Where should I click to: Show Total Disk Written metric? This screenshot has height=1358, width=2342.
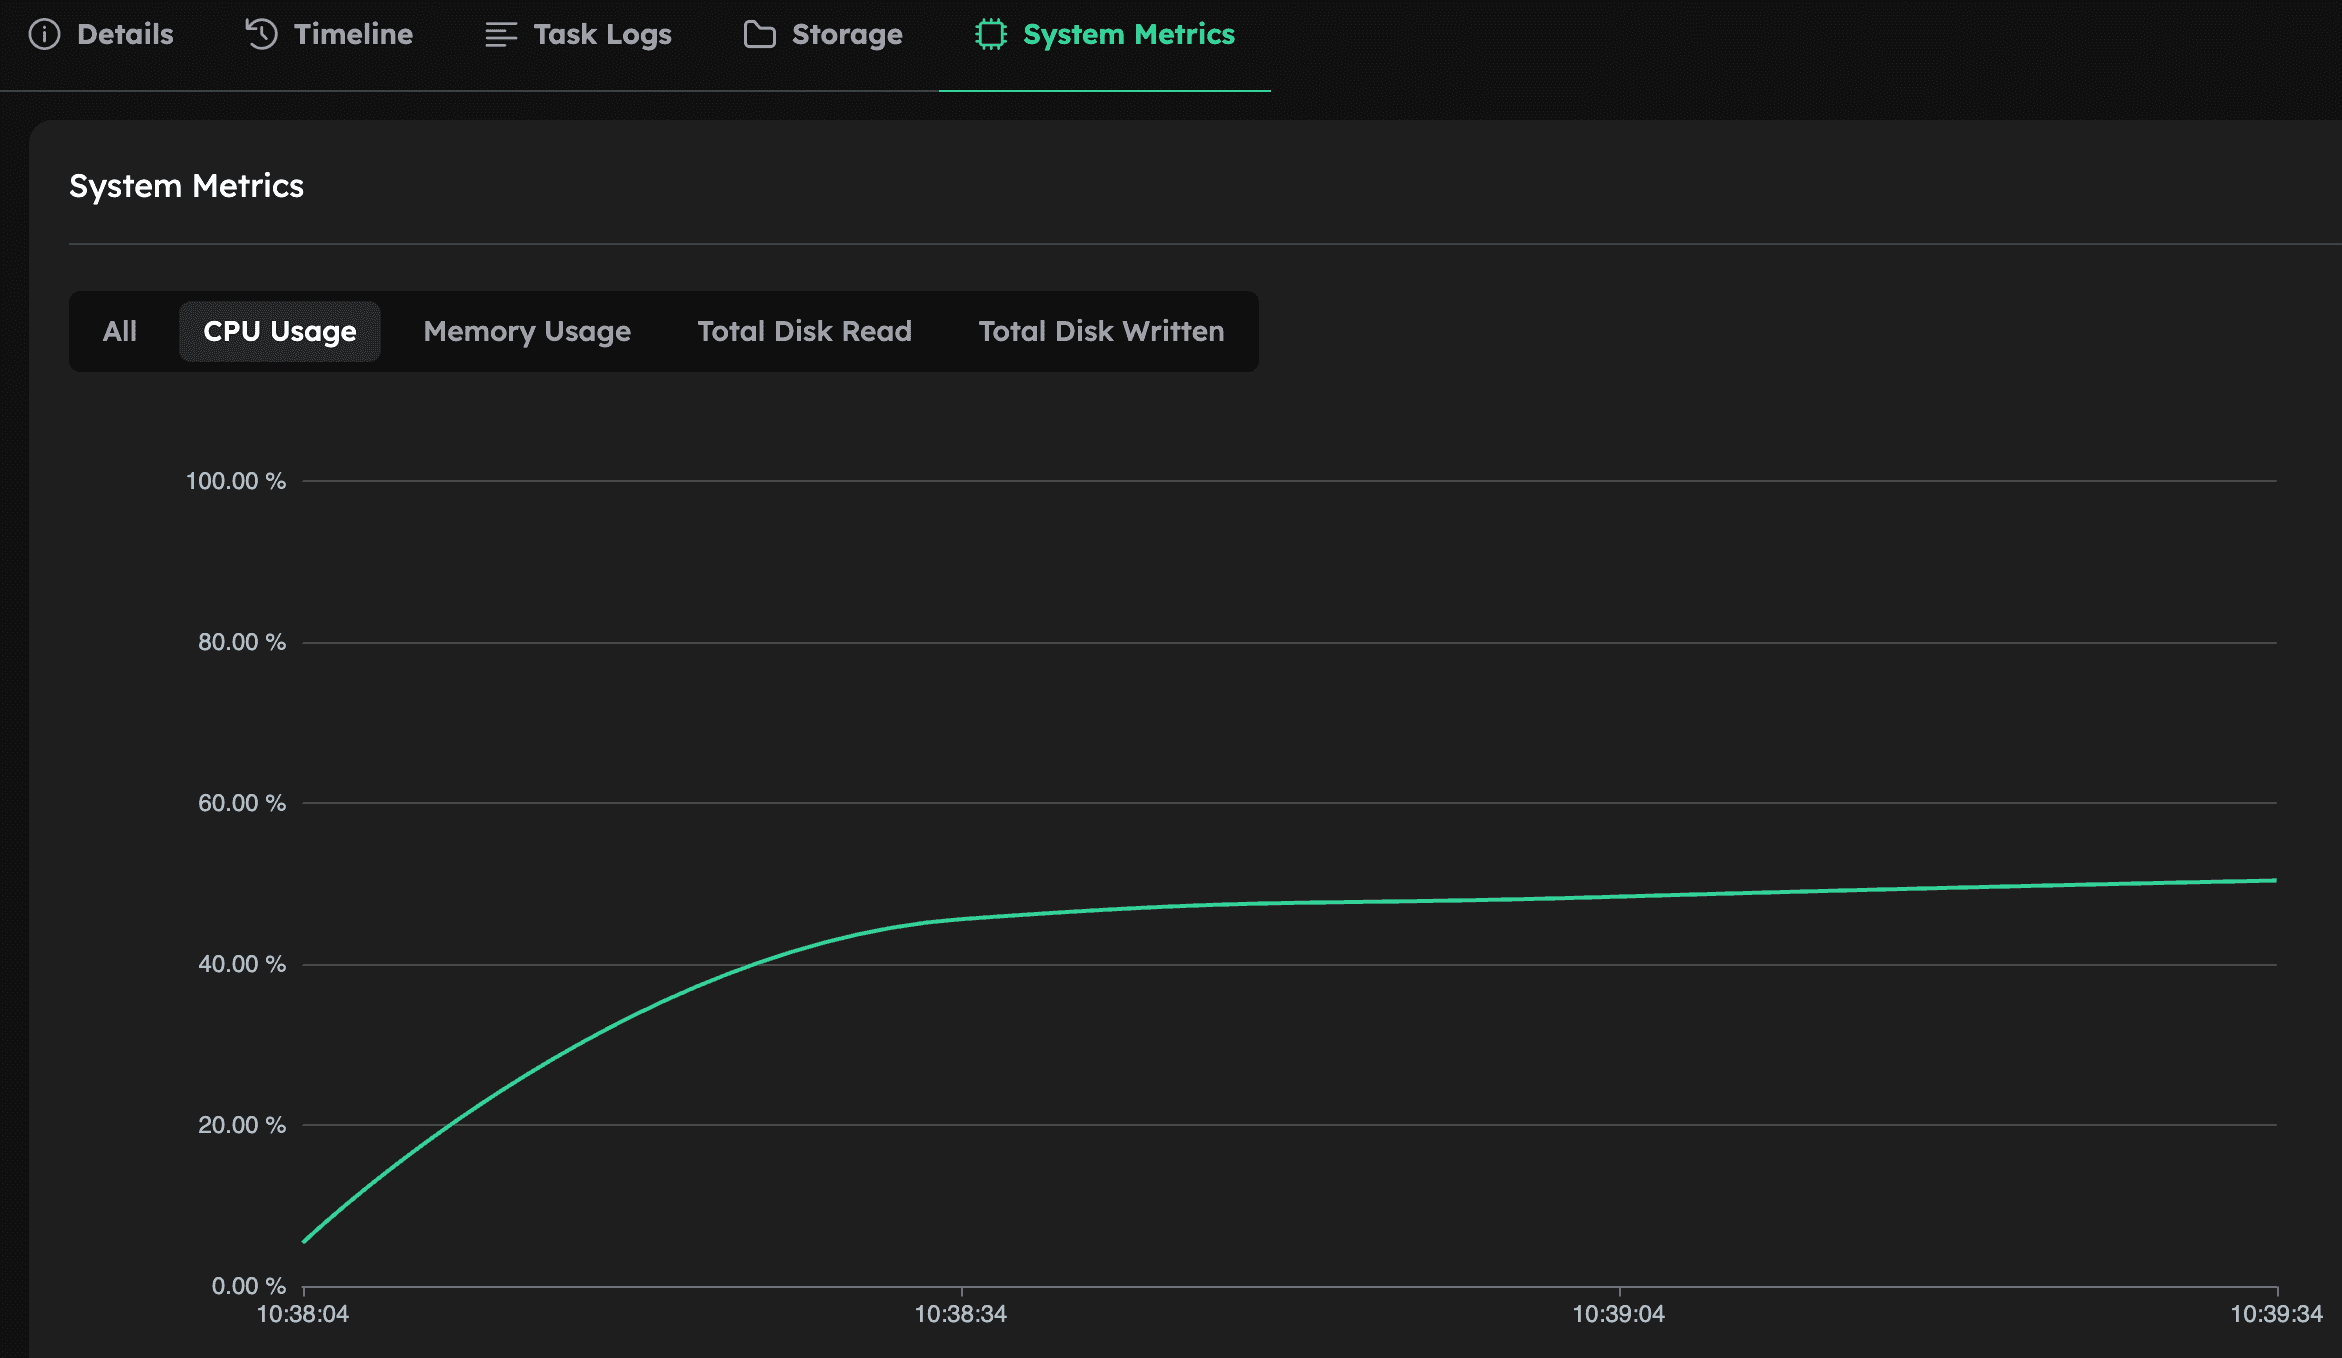point(1101,331)
